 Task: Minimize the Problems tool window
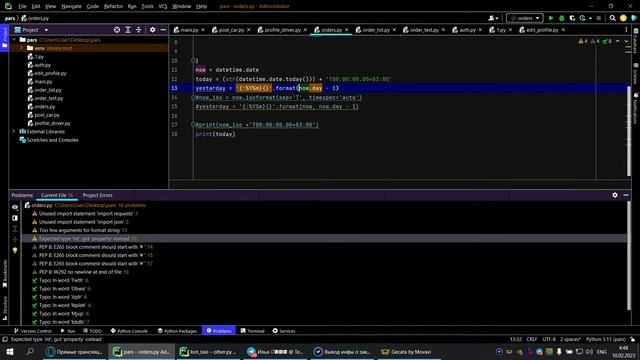[x=626, y=195]
